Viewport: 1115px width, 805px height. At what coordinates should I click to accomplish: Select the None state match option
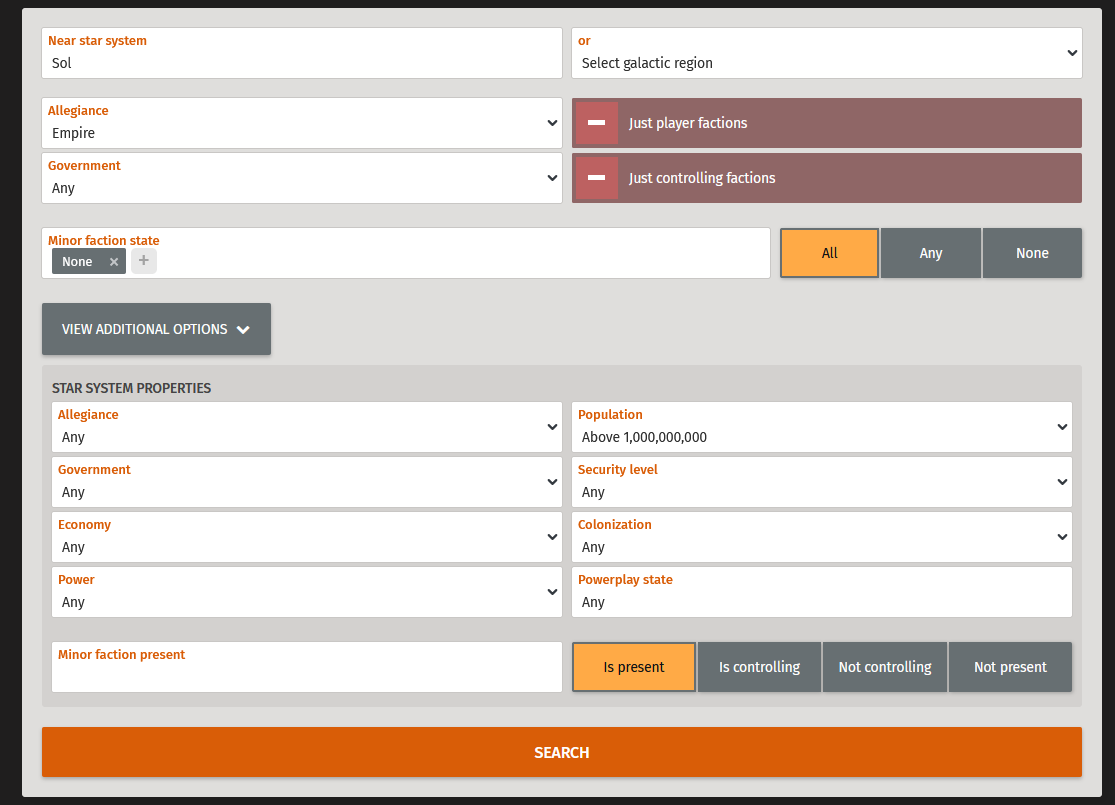click(x=1032, y=253)
